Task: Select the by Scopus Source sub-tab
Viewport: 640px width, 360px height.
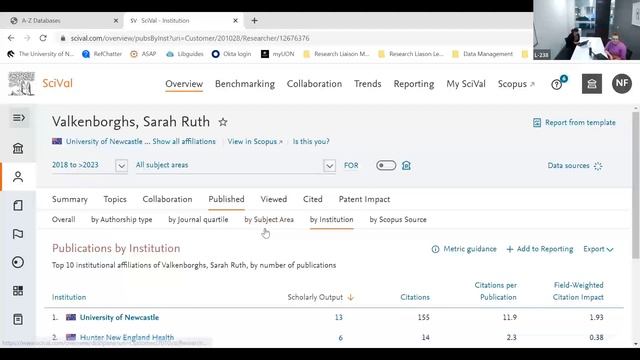Action: [x=398, y=220]
